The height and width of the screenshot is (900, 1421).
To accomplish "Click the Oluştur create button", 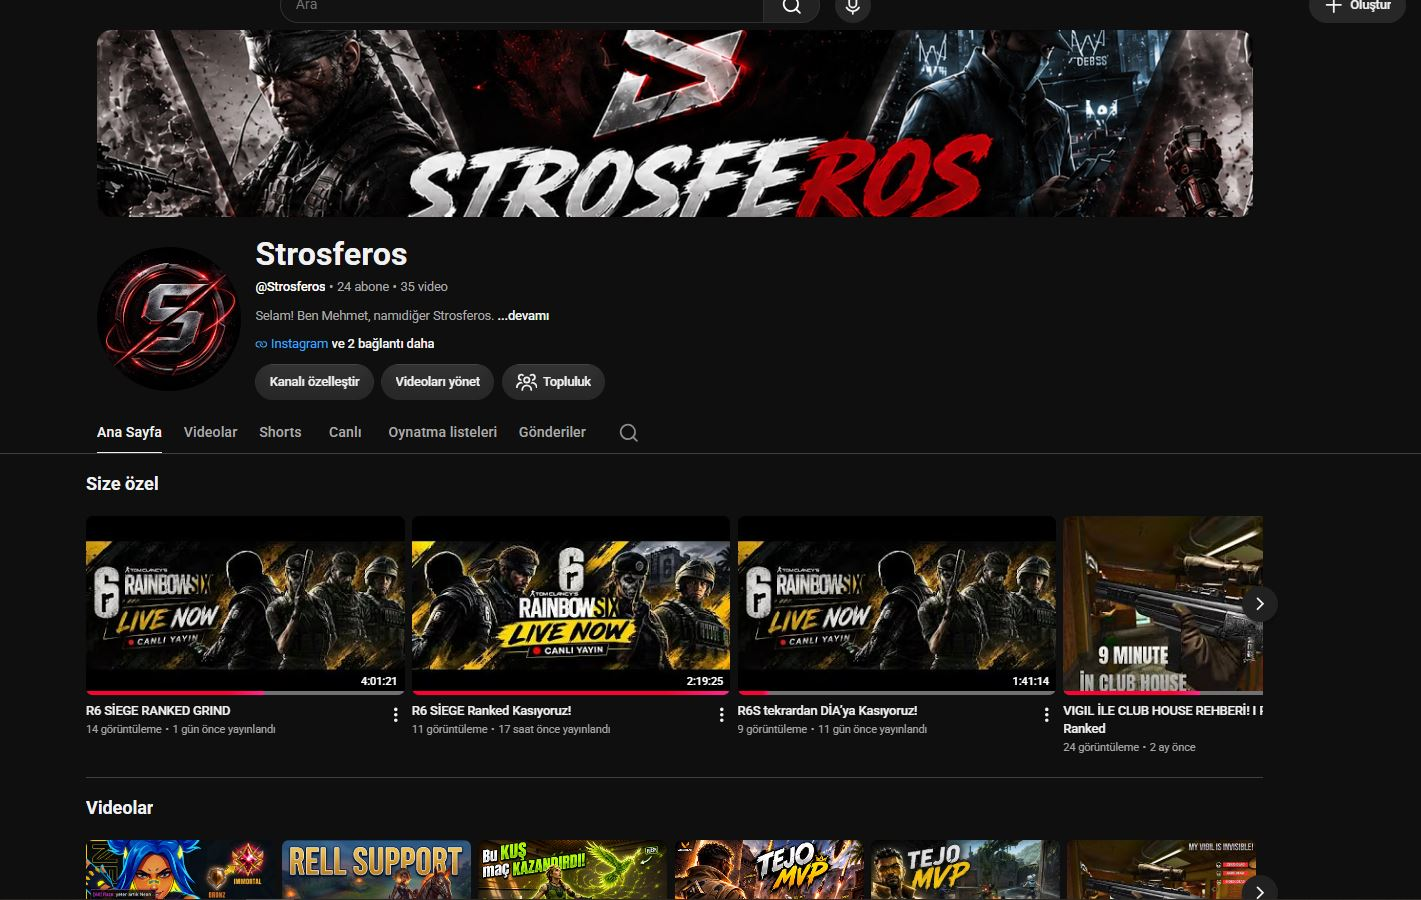I will tap(1357, 7).
